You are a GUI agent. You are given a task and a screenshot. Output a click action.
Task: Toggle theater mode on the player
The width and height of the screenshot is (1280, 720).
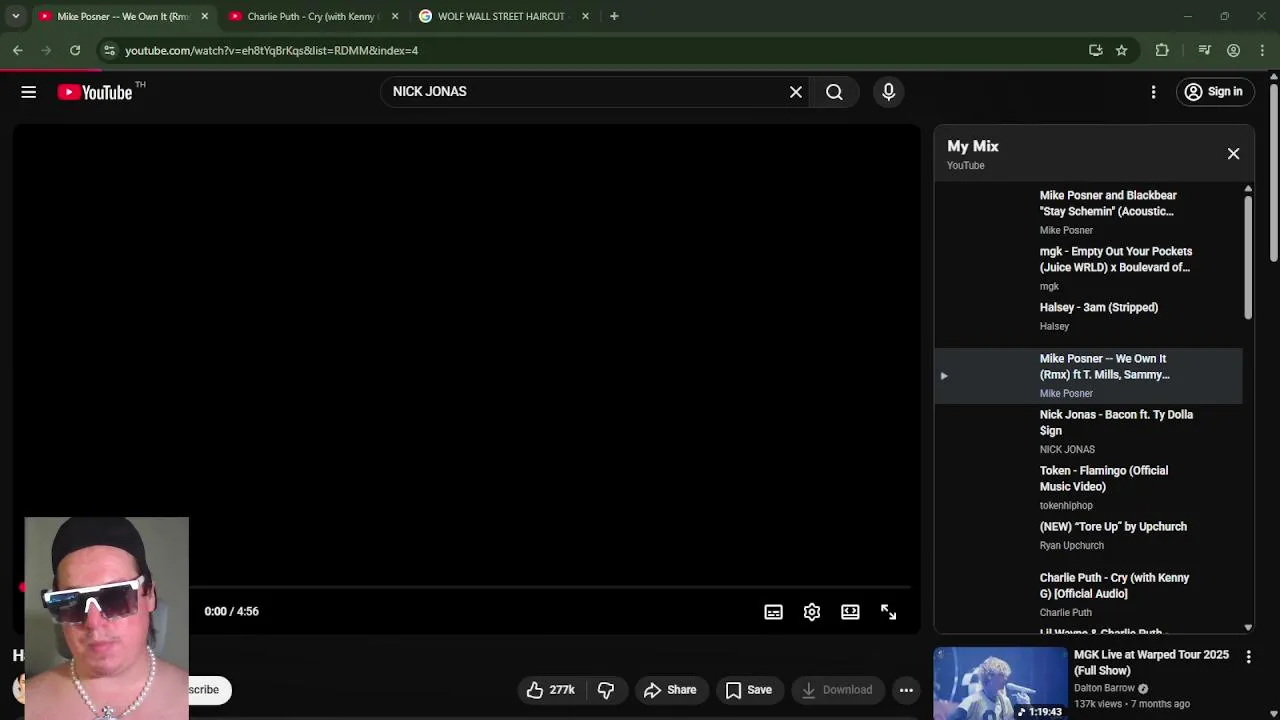point(850,612)
